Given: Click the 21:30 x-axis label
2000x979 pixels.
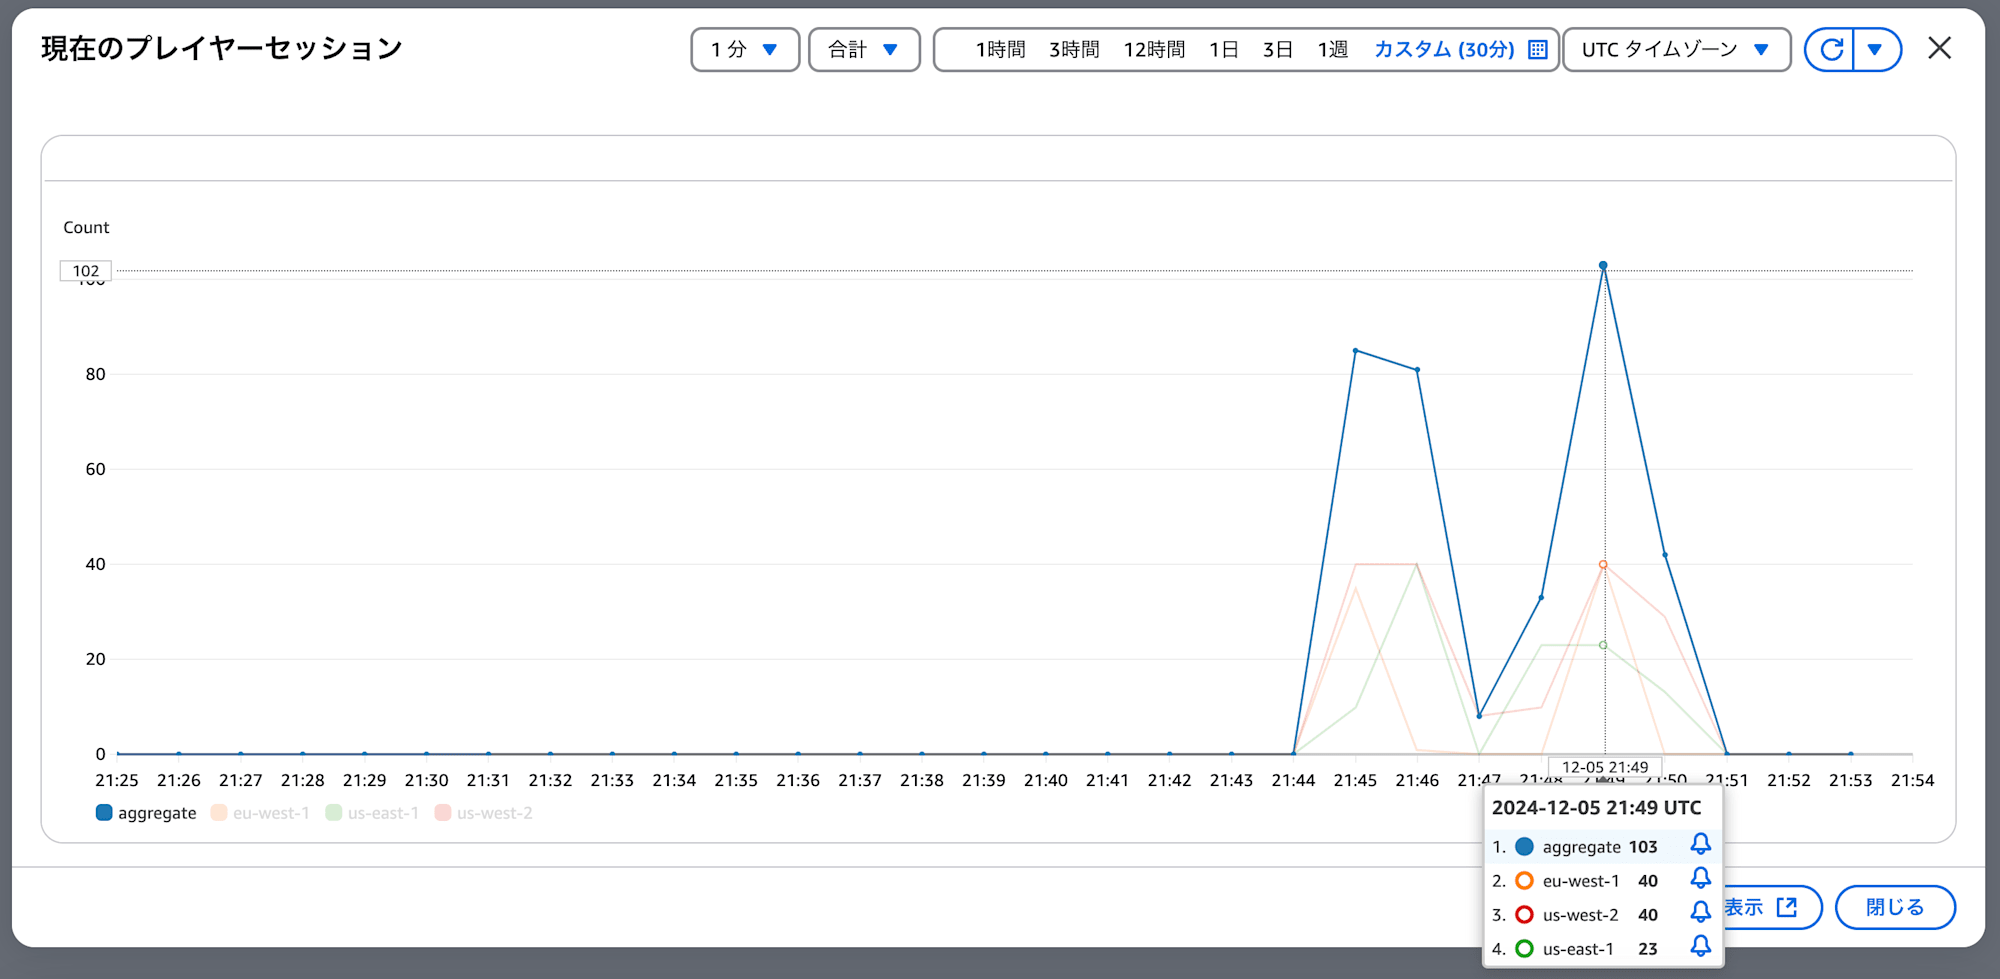Looking at the screenshot, I should (426, 780).
